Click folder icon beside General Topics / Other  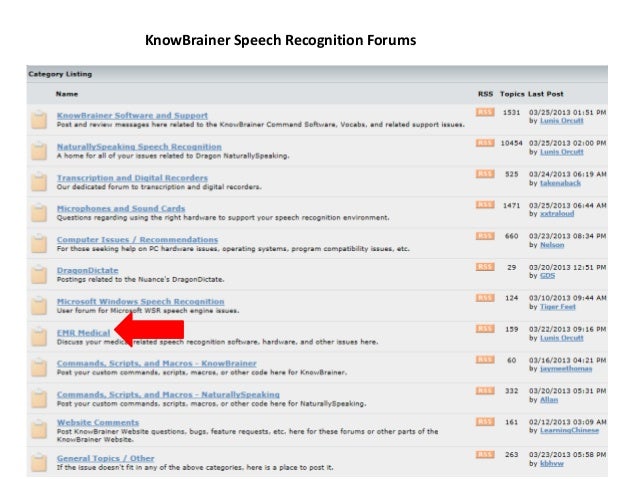[39, 463]
